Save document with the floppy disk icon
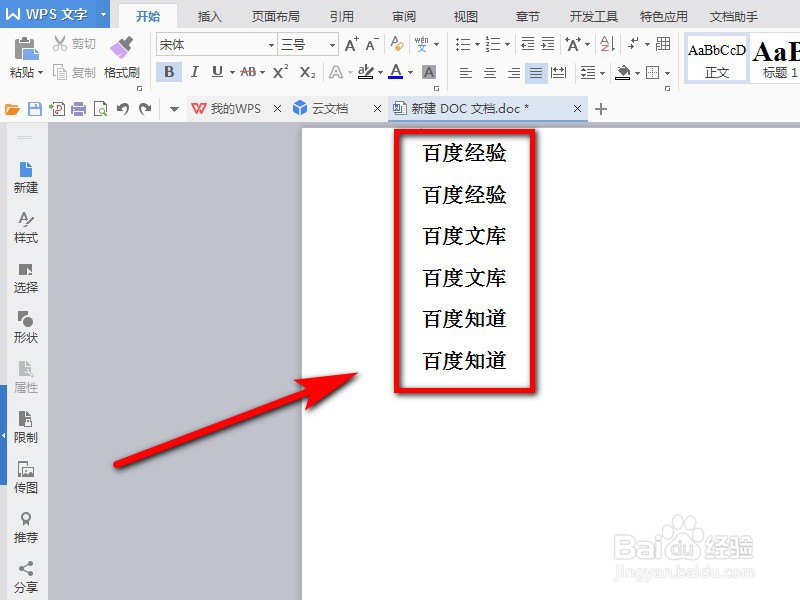The width and height of the screenshot is (800, 600). tap(35, 109)
